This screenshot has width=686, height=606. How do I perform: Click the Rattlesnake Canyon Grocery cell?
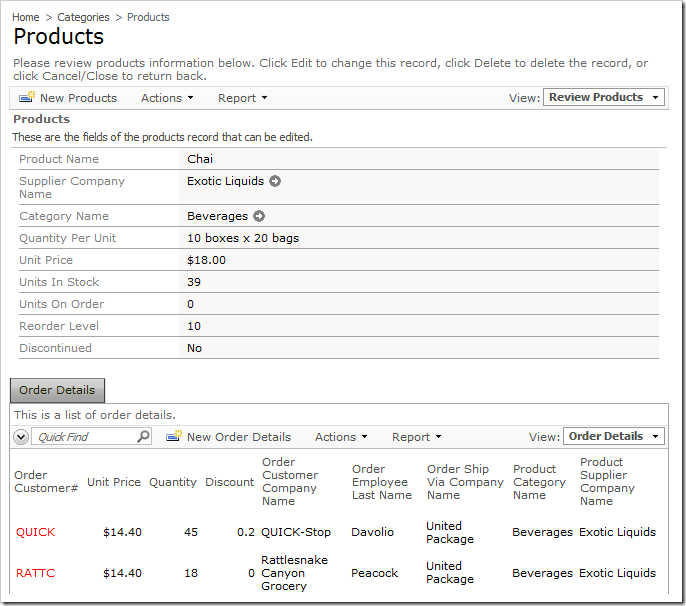[x=294, y=573]
